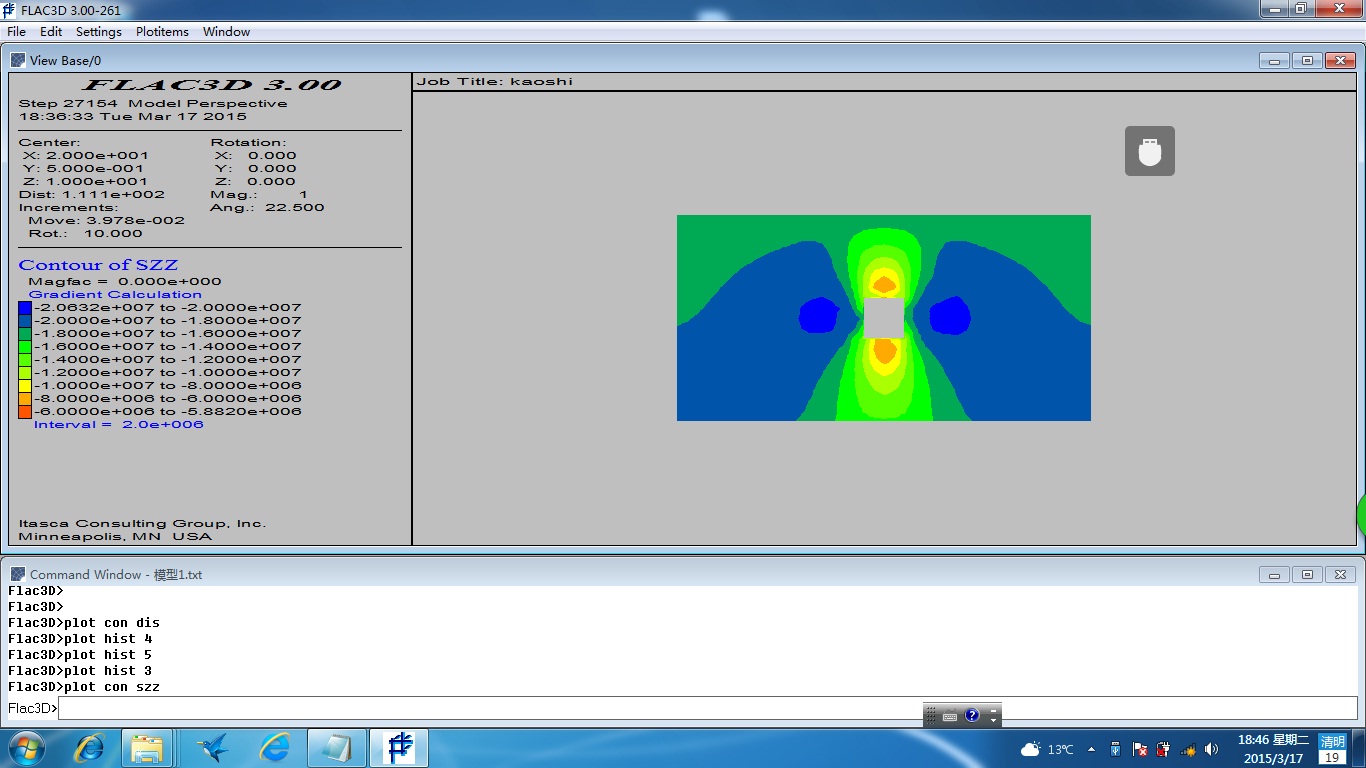Open the Settings menu
The width and height of the screenshot is (1366, 768).
pos(98,32)
